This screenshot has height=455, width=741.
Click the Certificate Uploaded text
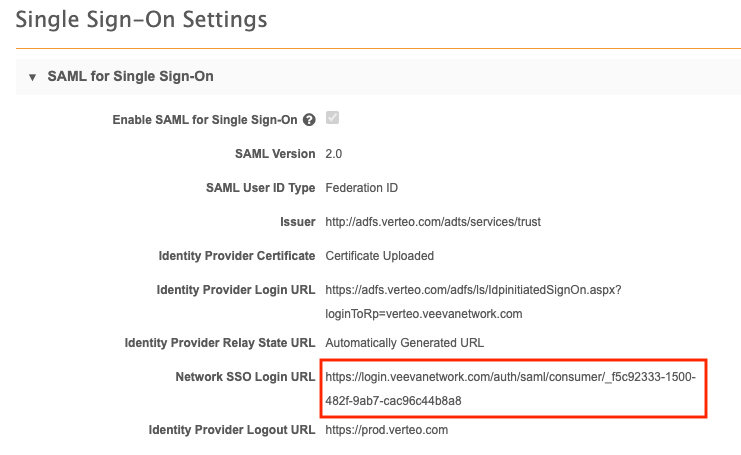tap(380, 256)
